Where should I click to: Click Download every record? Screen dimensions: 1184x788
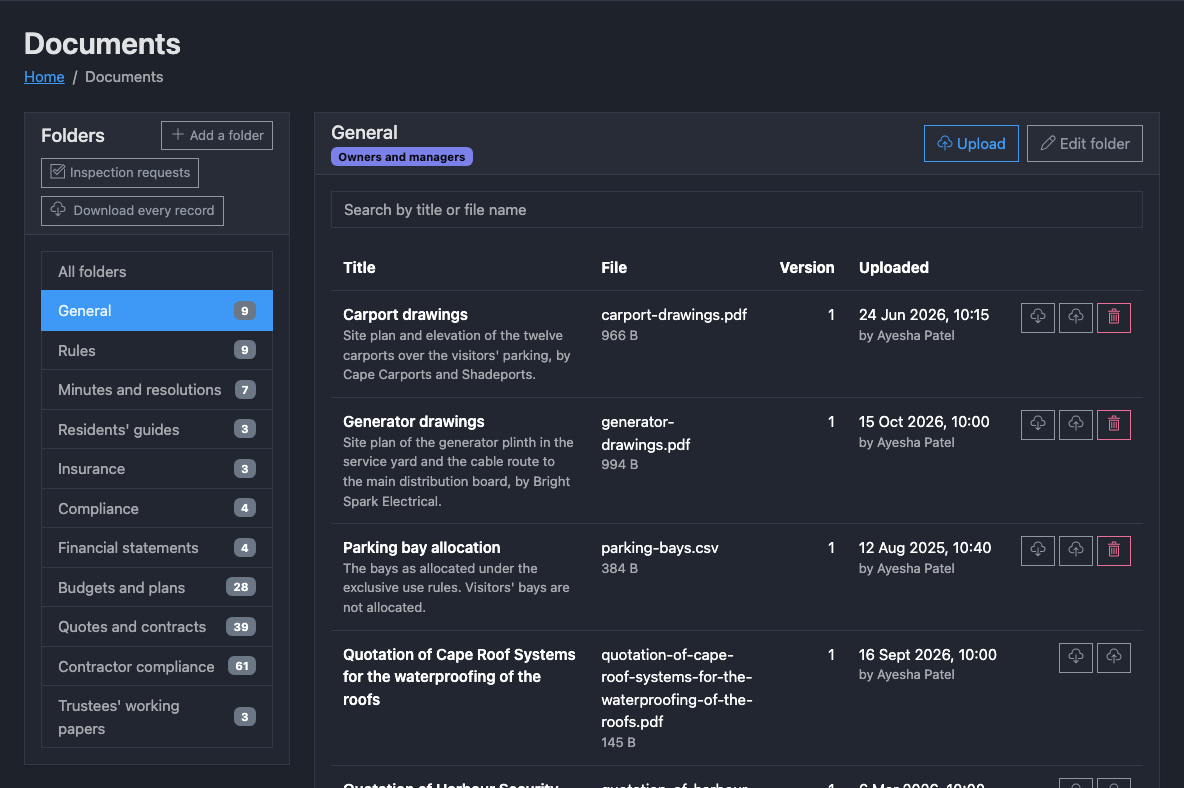click(132, 211)
